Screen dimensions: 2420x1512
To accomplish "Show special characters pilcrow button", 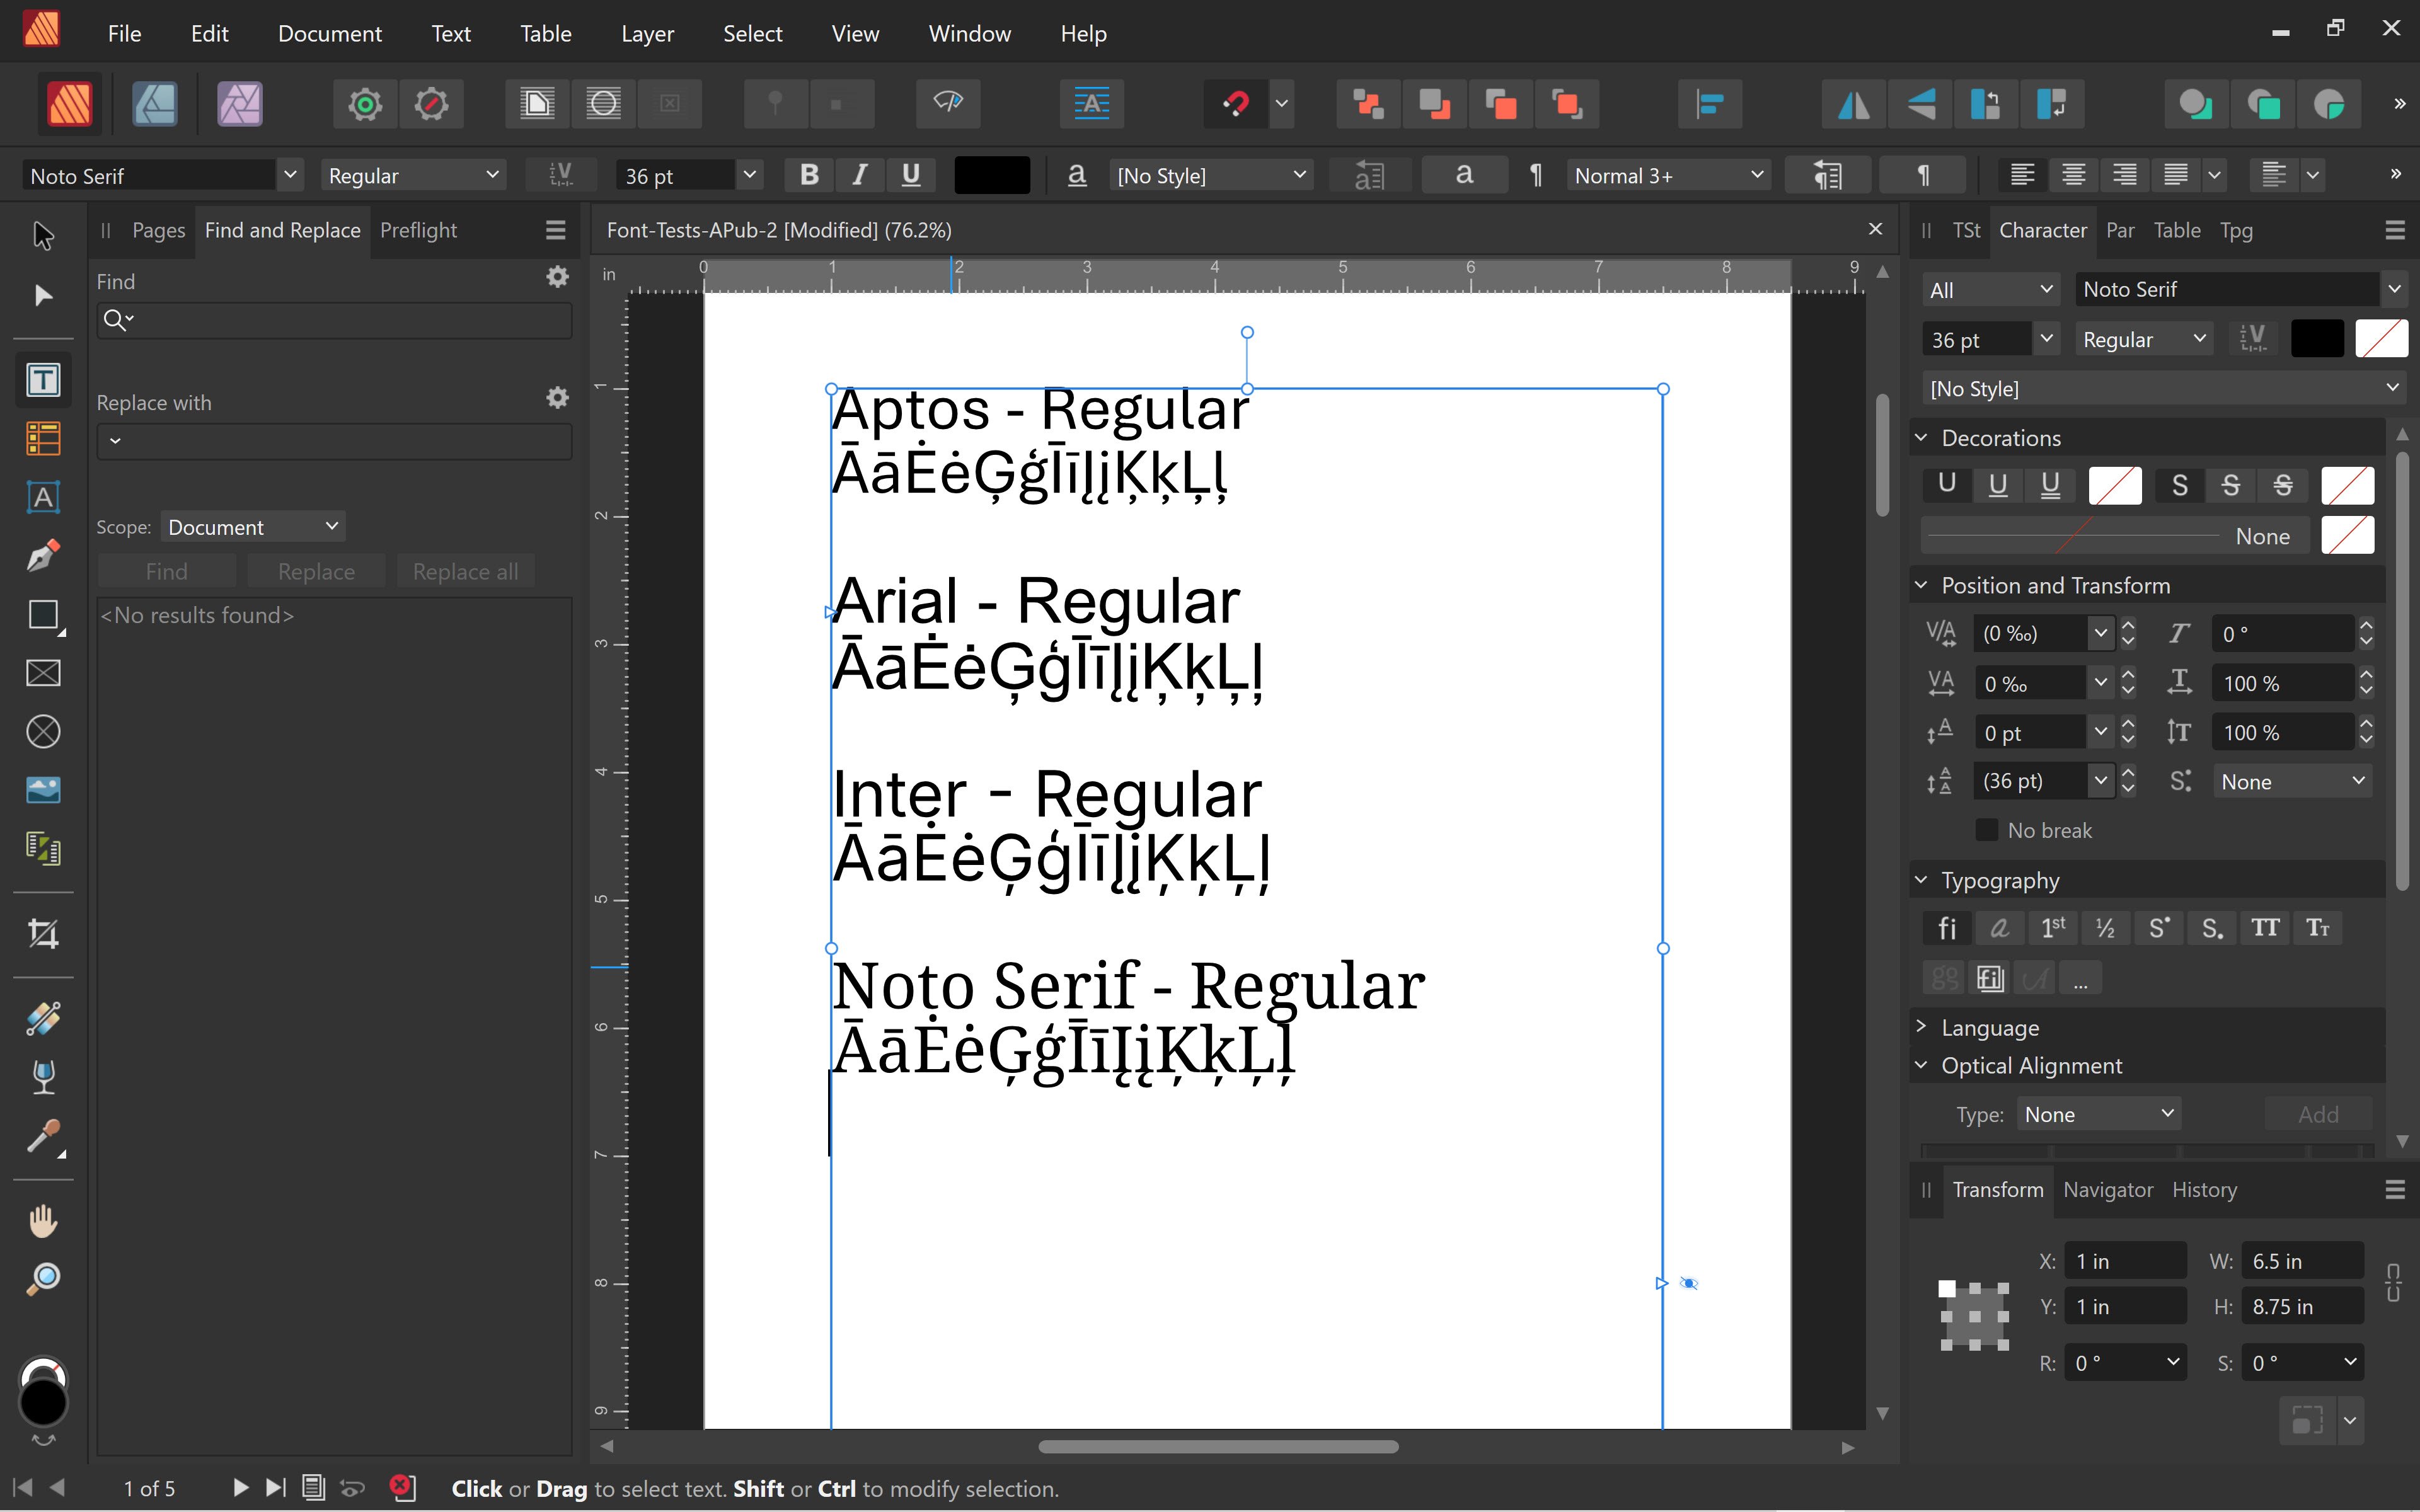I will tap(1922, 176).
